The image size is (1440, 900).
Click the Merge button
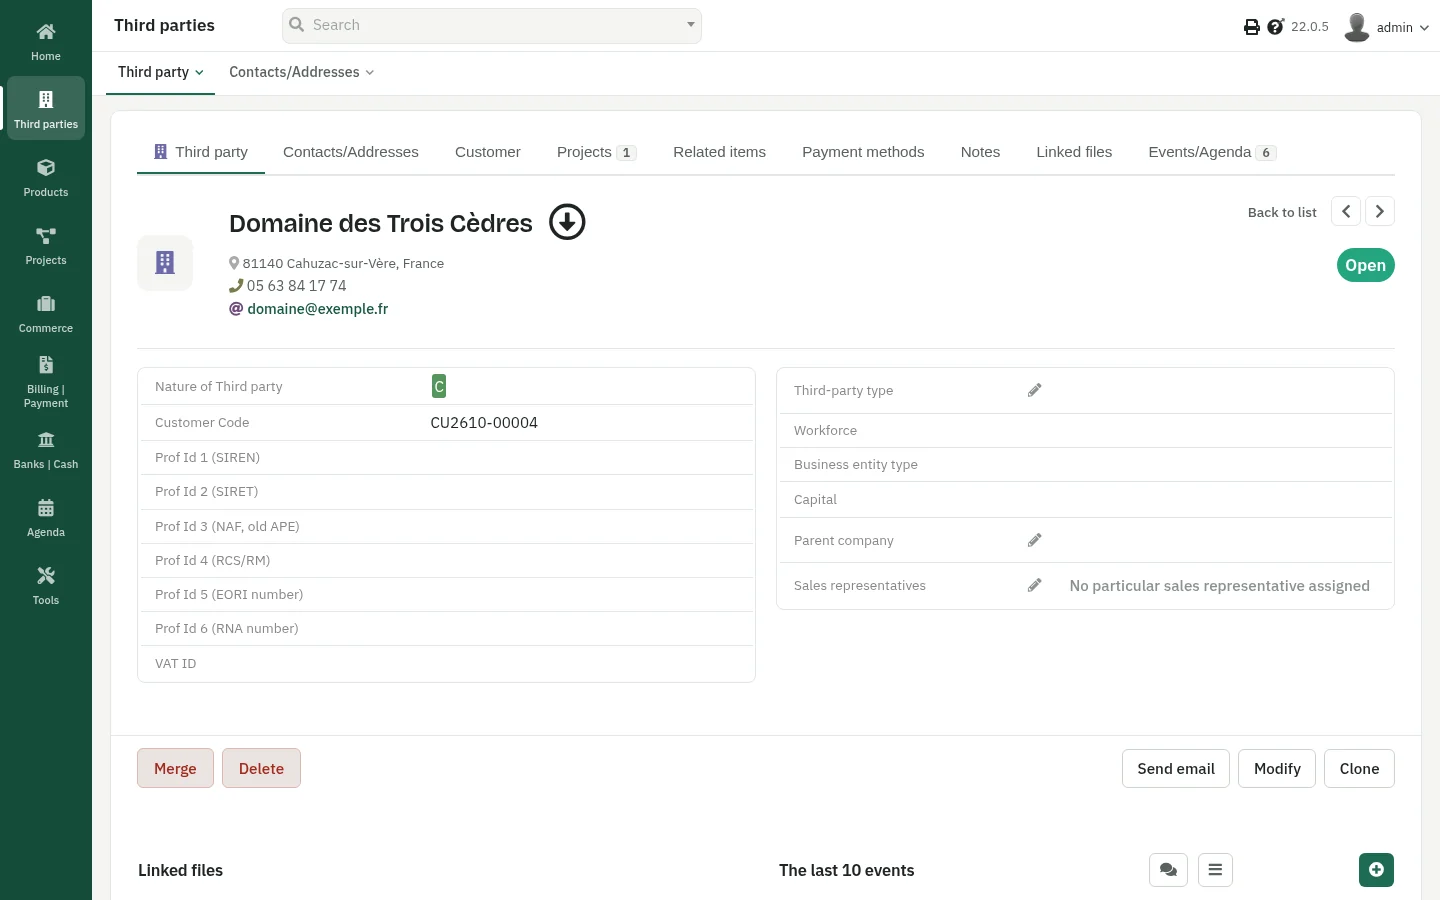click(x=175, y=768)
